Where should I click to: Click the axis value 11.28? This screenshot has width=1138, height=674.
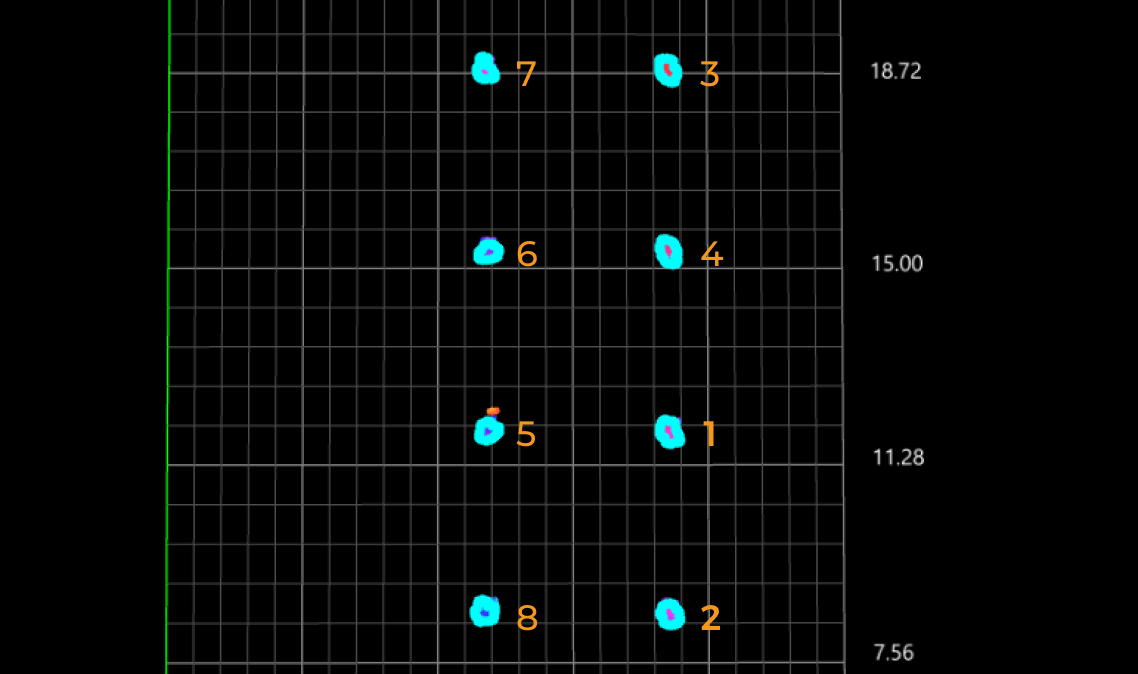pos(897,457)
